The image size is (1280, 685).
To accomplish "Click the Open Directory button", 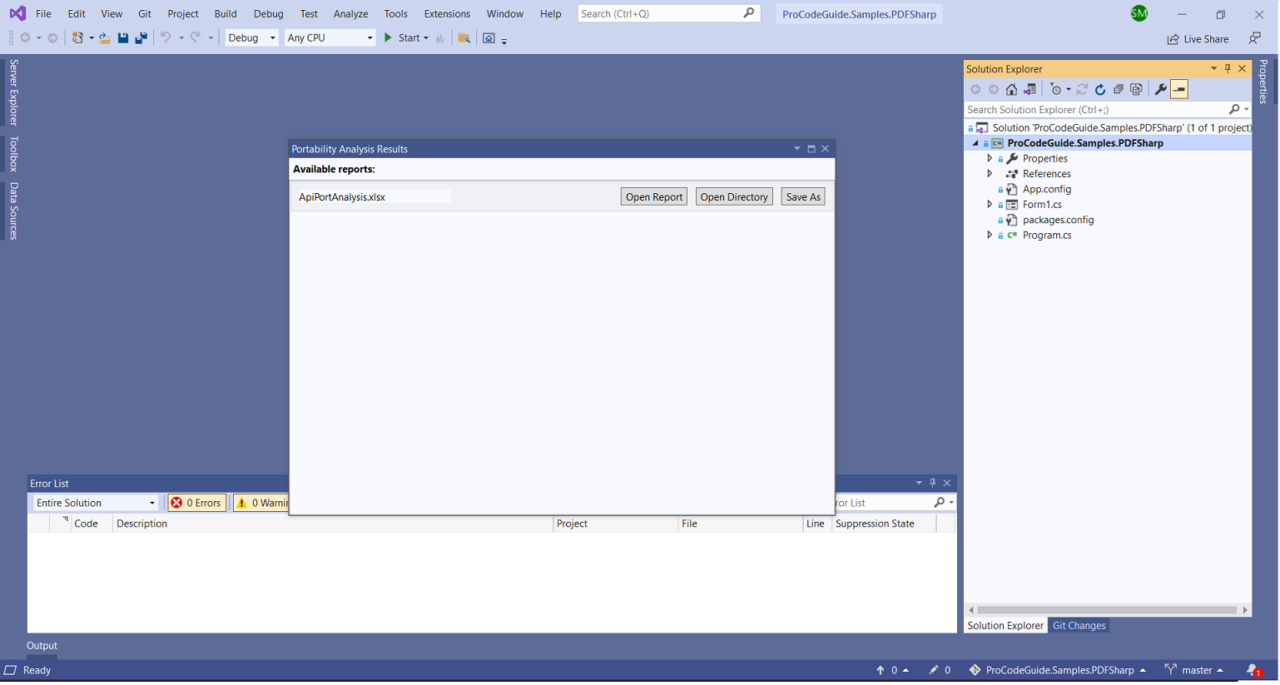I will 734,197.
